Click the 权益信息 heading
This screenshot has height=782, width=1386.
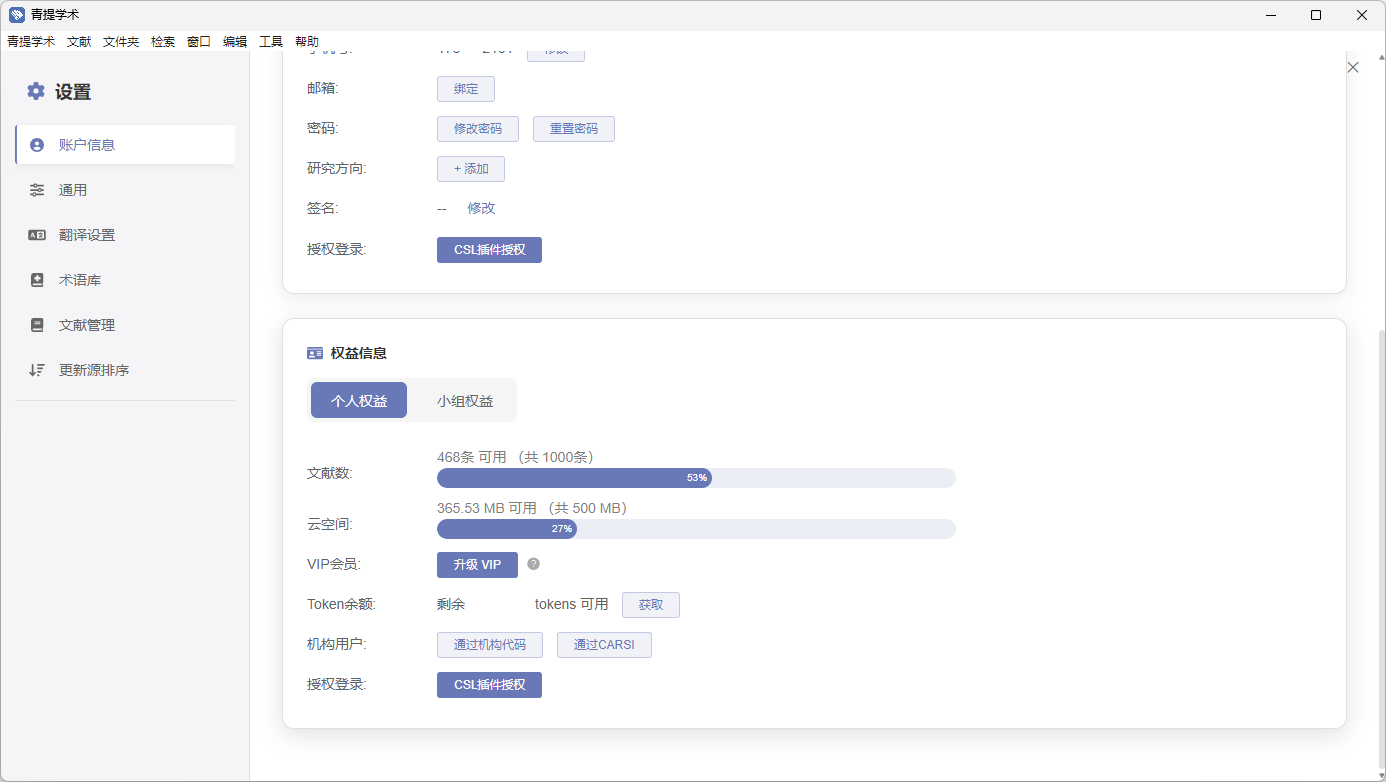pyautogui.click(x=359, y=353)
